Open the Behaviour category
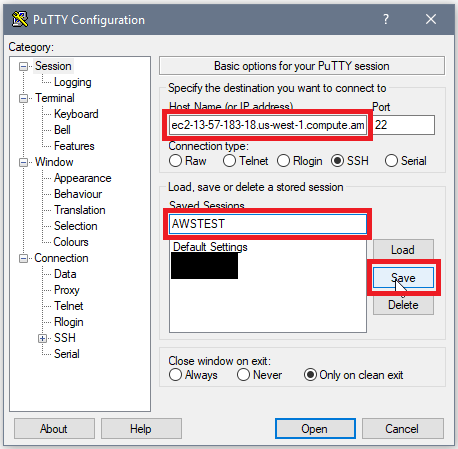The height and width of the screenshot is (449, 458). (78, 194)
